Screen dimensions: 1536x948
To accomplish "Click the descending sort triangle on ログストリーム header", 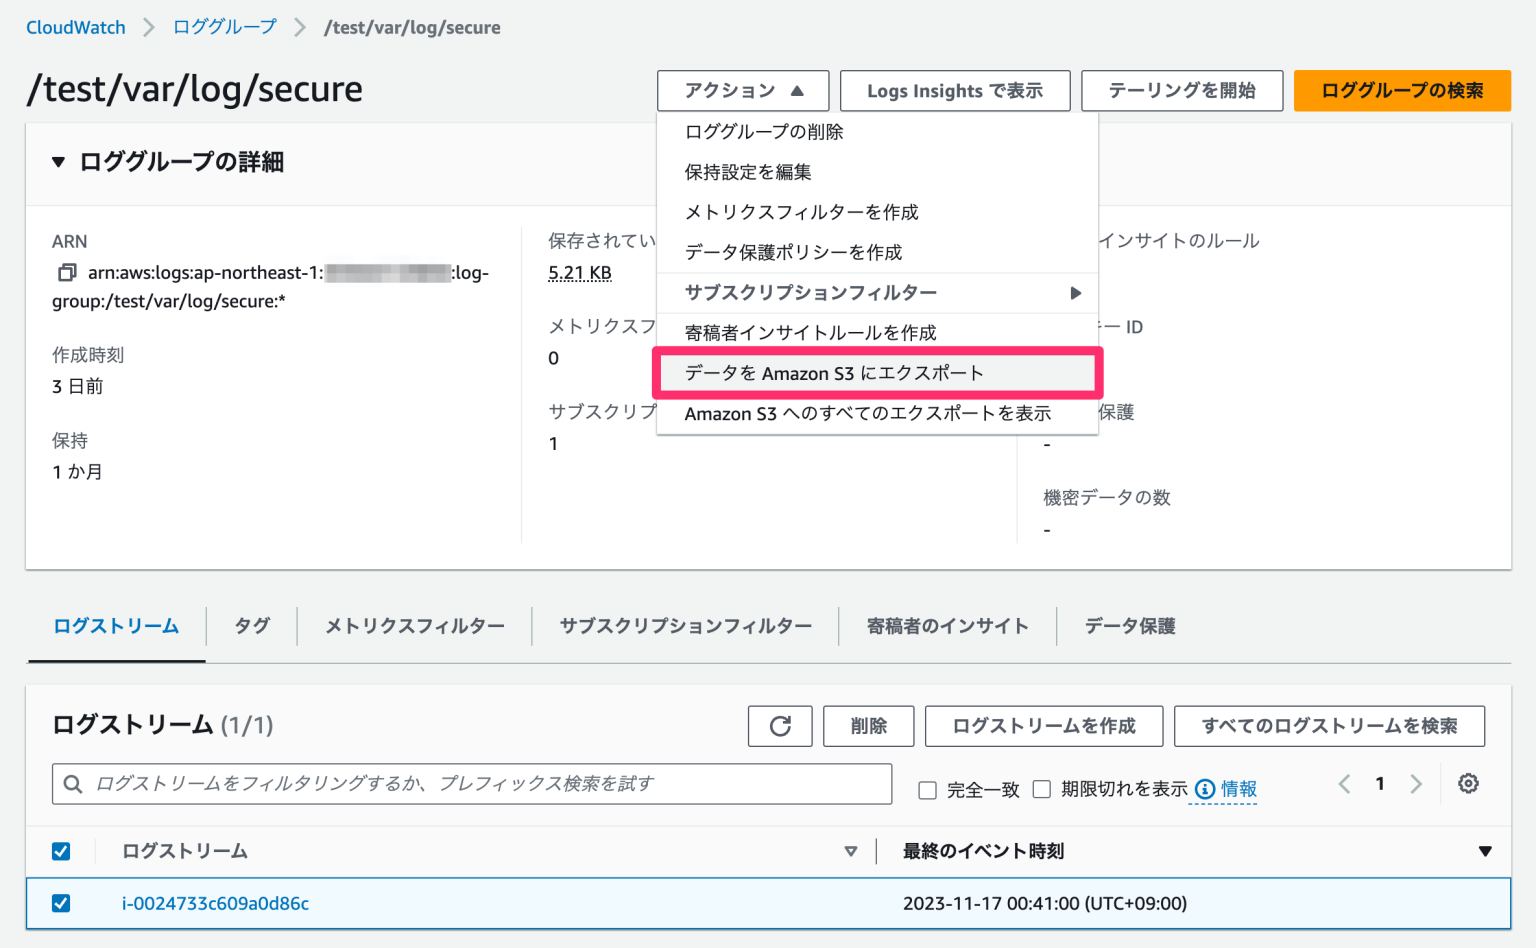I will pos(851,851).
